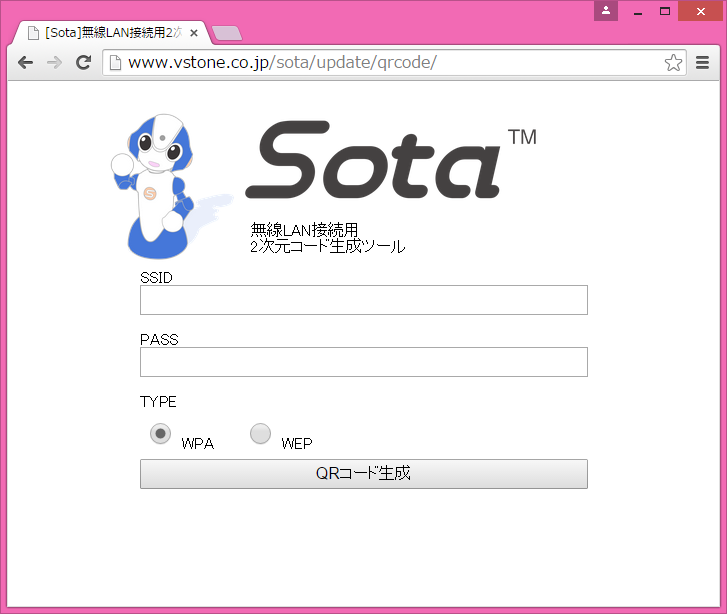Screen dimensions: 727x614
Task: Click the QRコード生成 button
Action: tap(364, 474)
